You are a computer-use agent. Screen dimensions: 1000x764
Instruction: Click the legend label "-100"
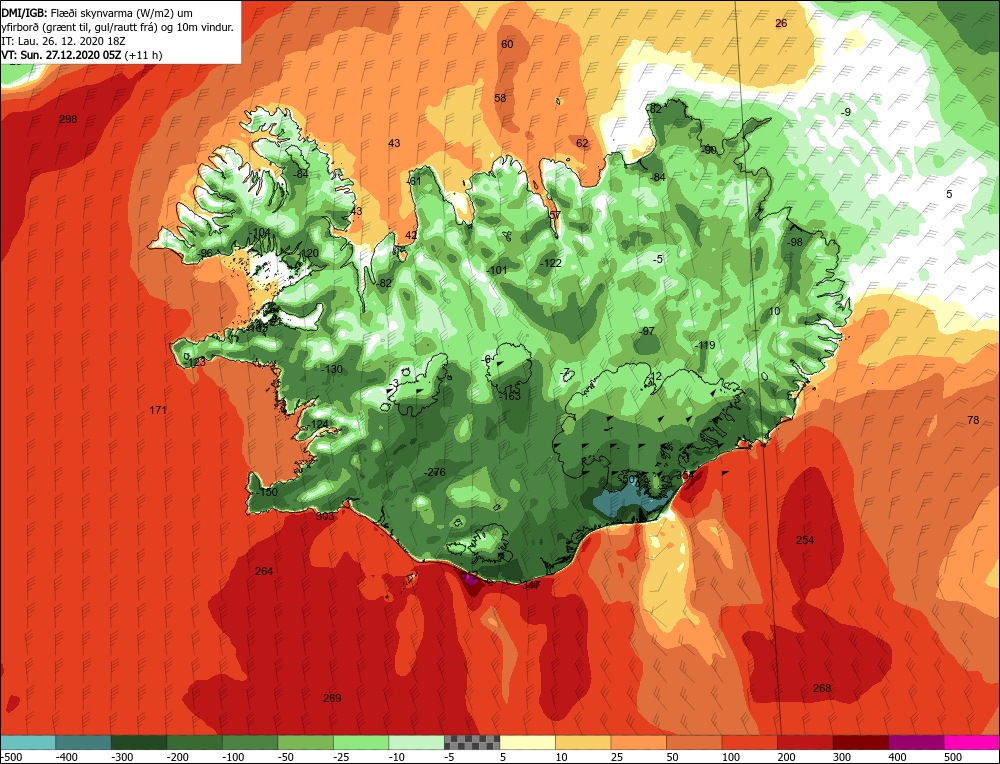[233, 757]
